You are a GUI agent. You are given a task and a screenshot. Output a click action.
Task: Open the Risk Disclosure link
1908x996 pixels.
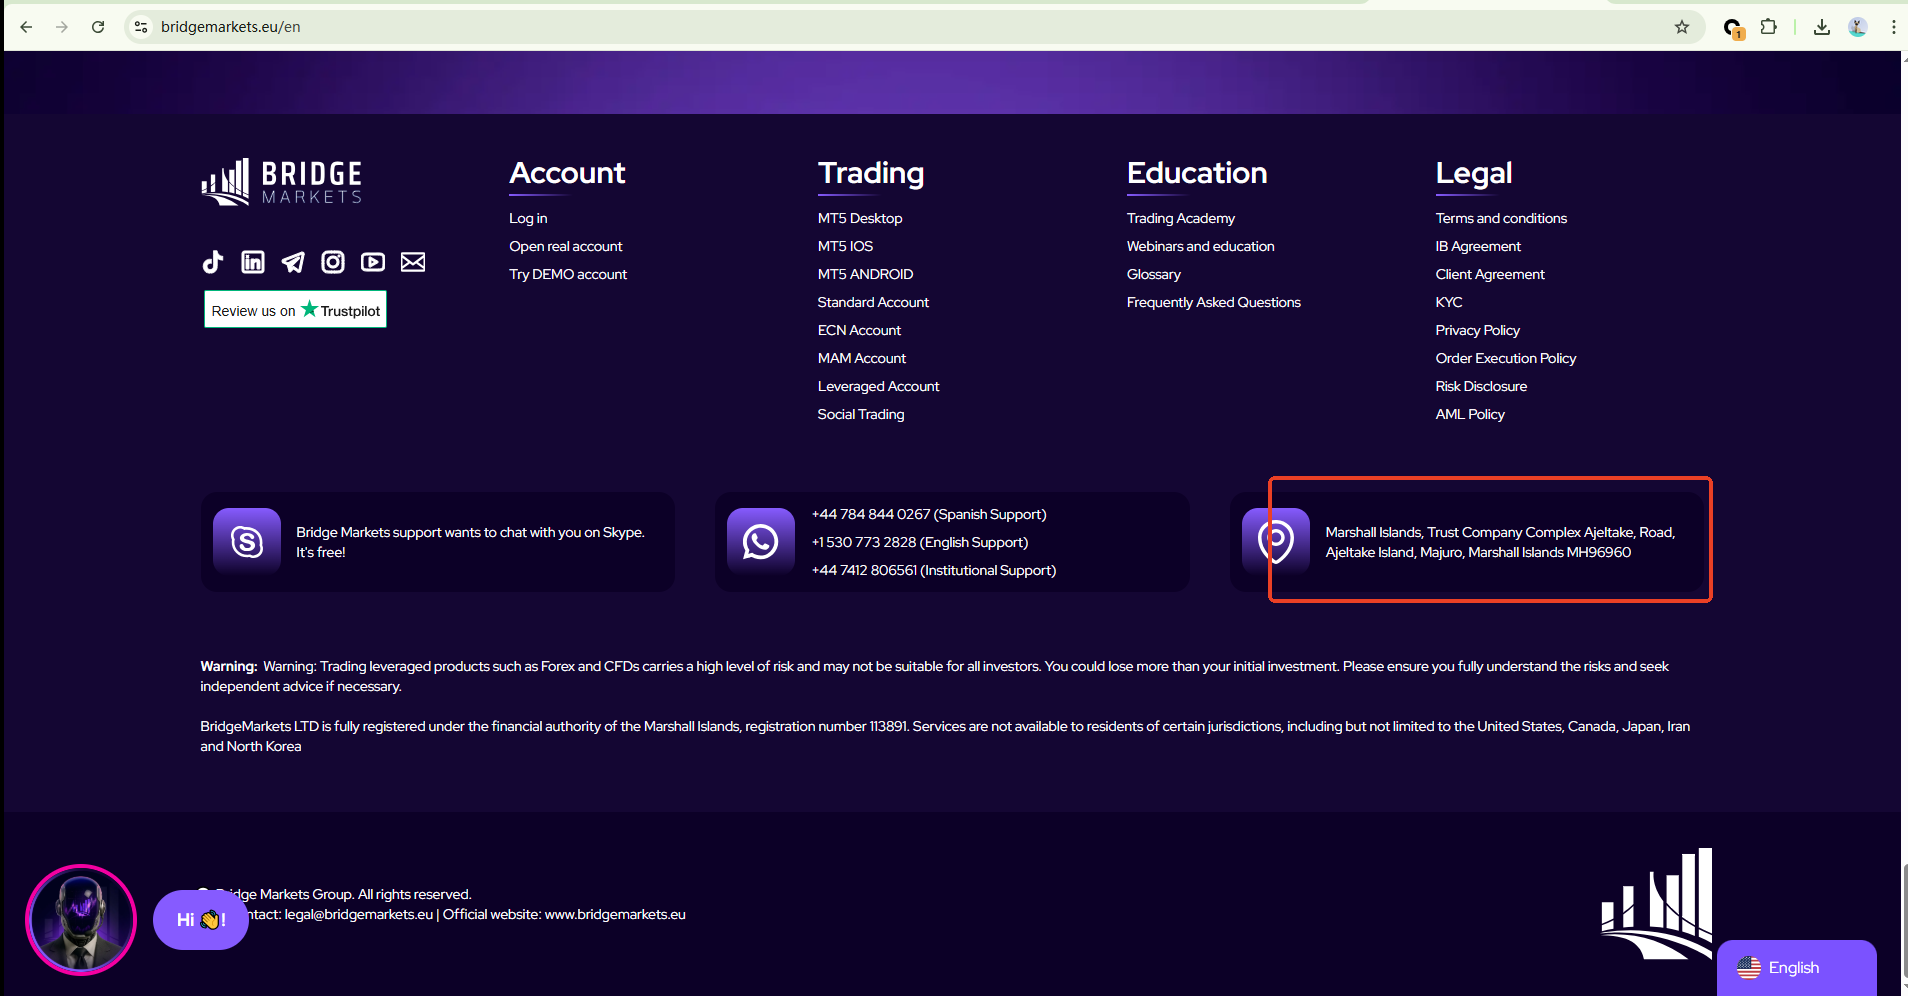point(1481,386)
